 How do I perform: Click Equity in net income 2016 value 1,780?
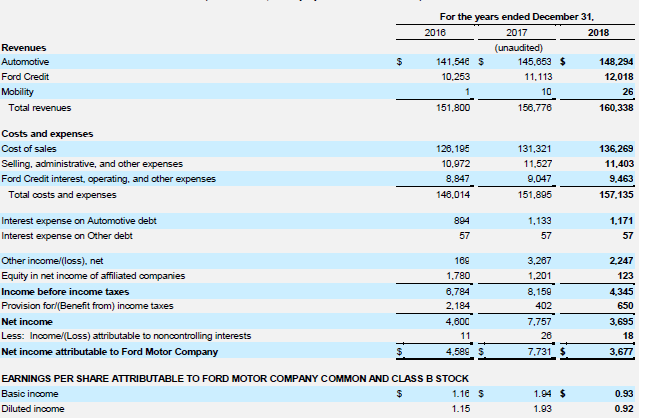click(458, 276)
